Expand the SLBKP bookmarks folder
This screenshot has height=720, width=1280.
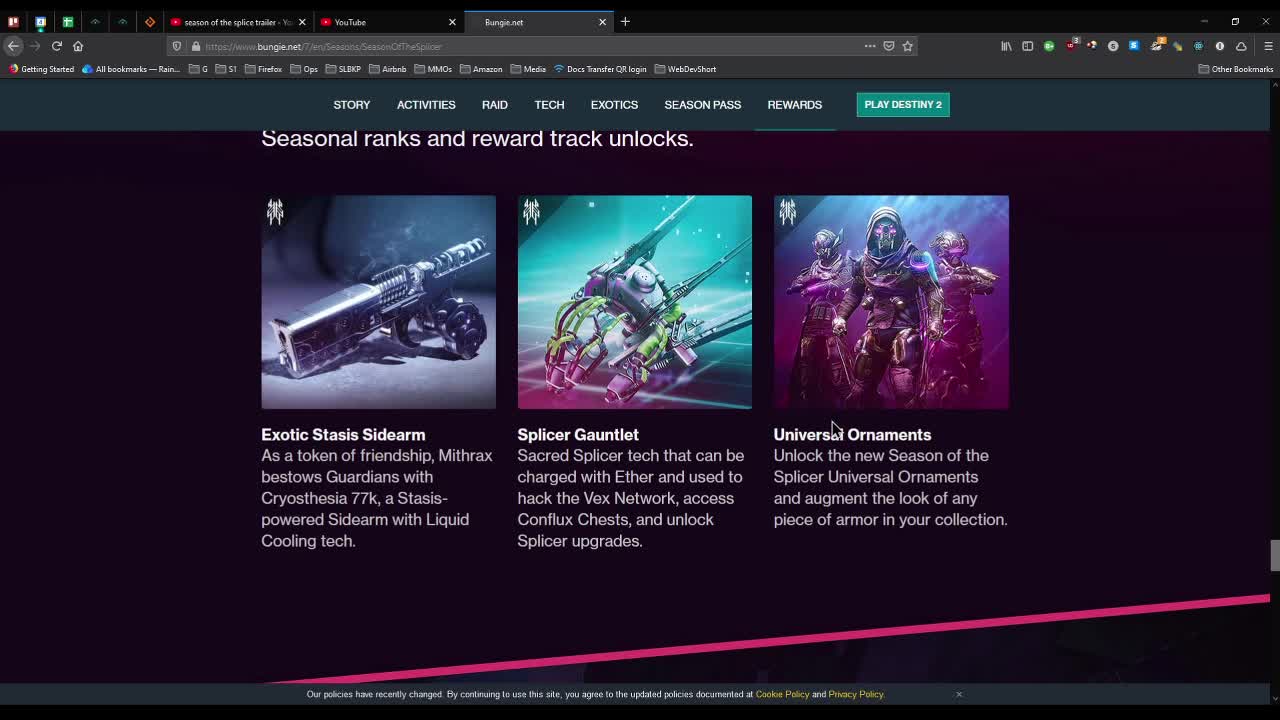coord(343,69)
